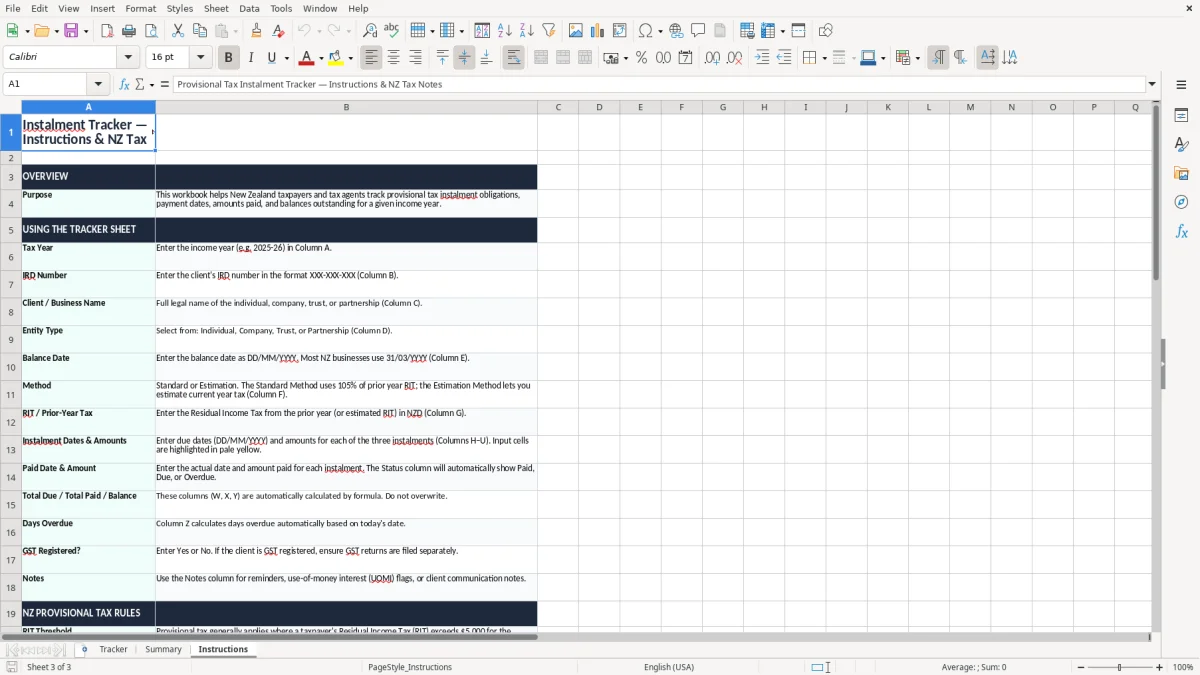This screenshot has height=675, width=1200.
Task: Toggle Align Right
Action: pyautogui.click(x=415, y=58)
